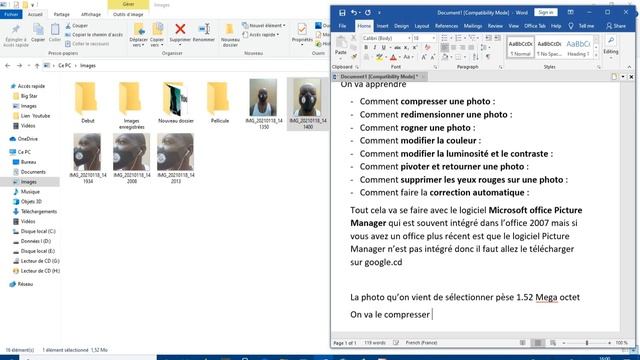Click the zoom slider handle in Word's status bar

pos(587,343)
